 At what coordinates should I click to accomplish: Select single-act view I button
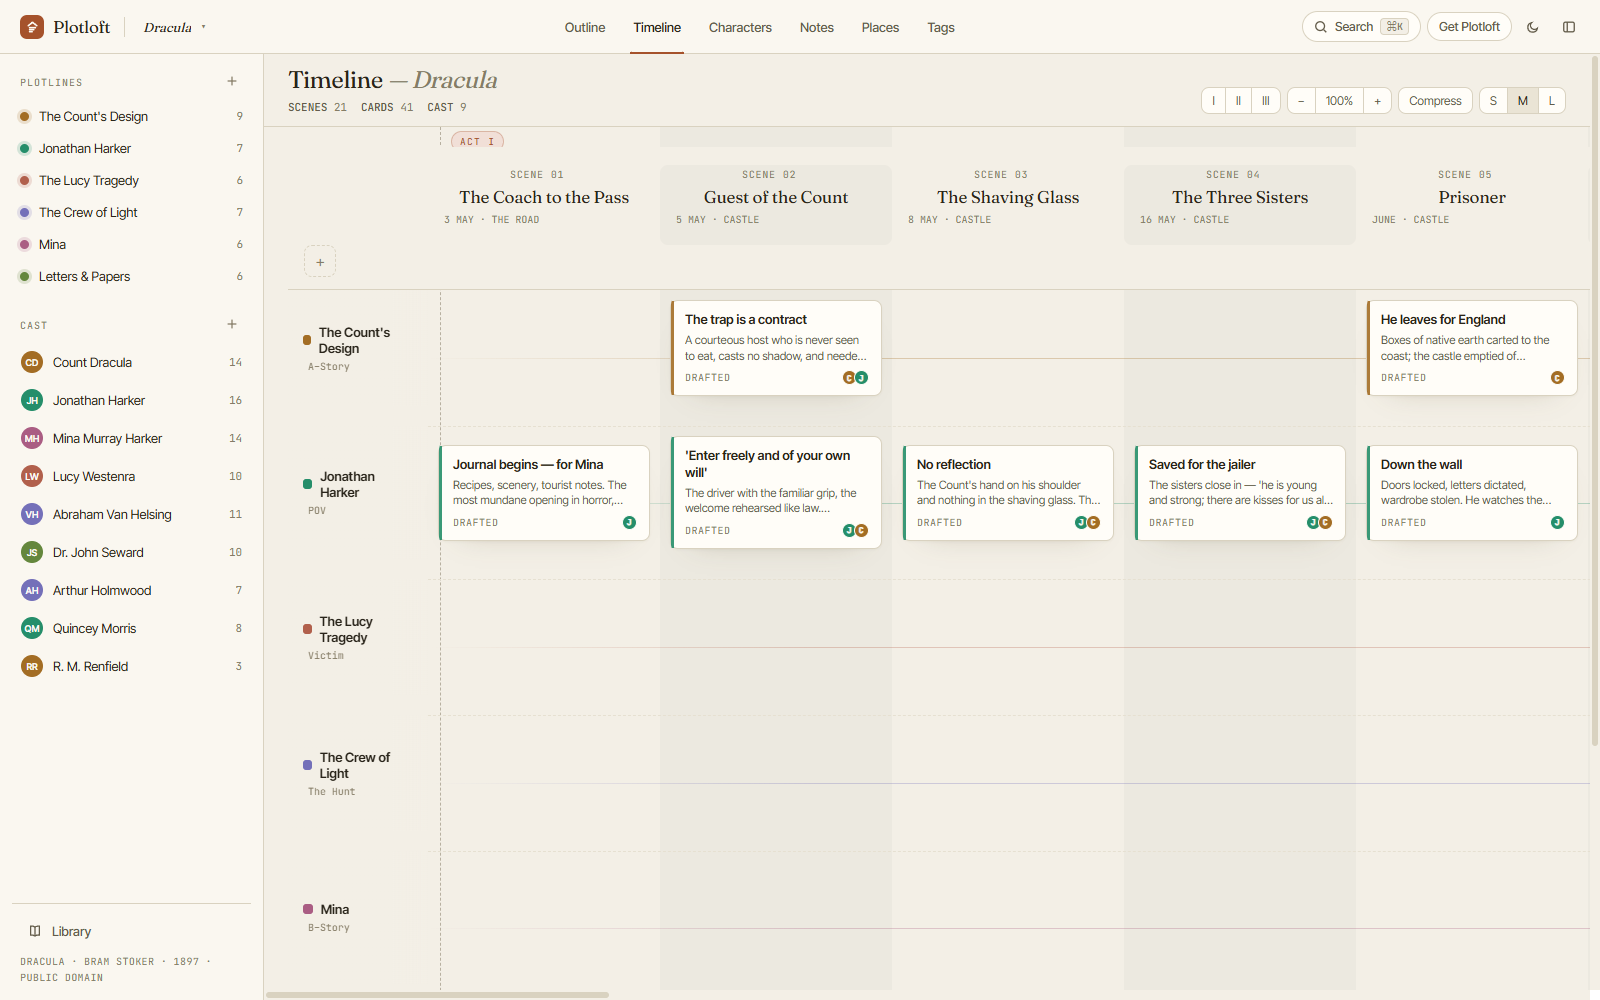click(1214, 101)
